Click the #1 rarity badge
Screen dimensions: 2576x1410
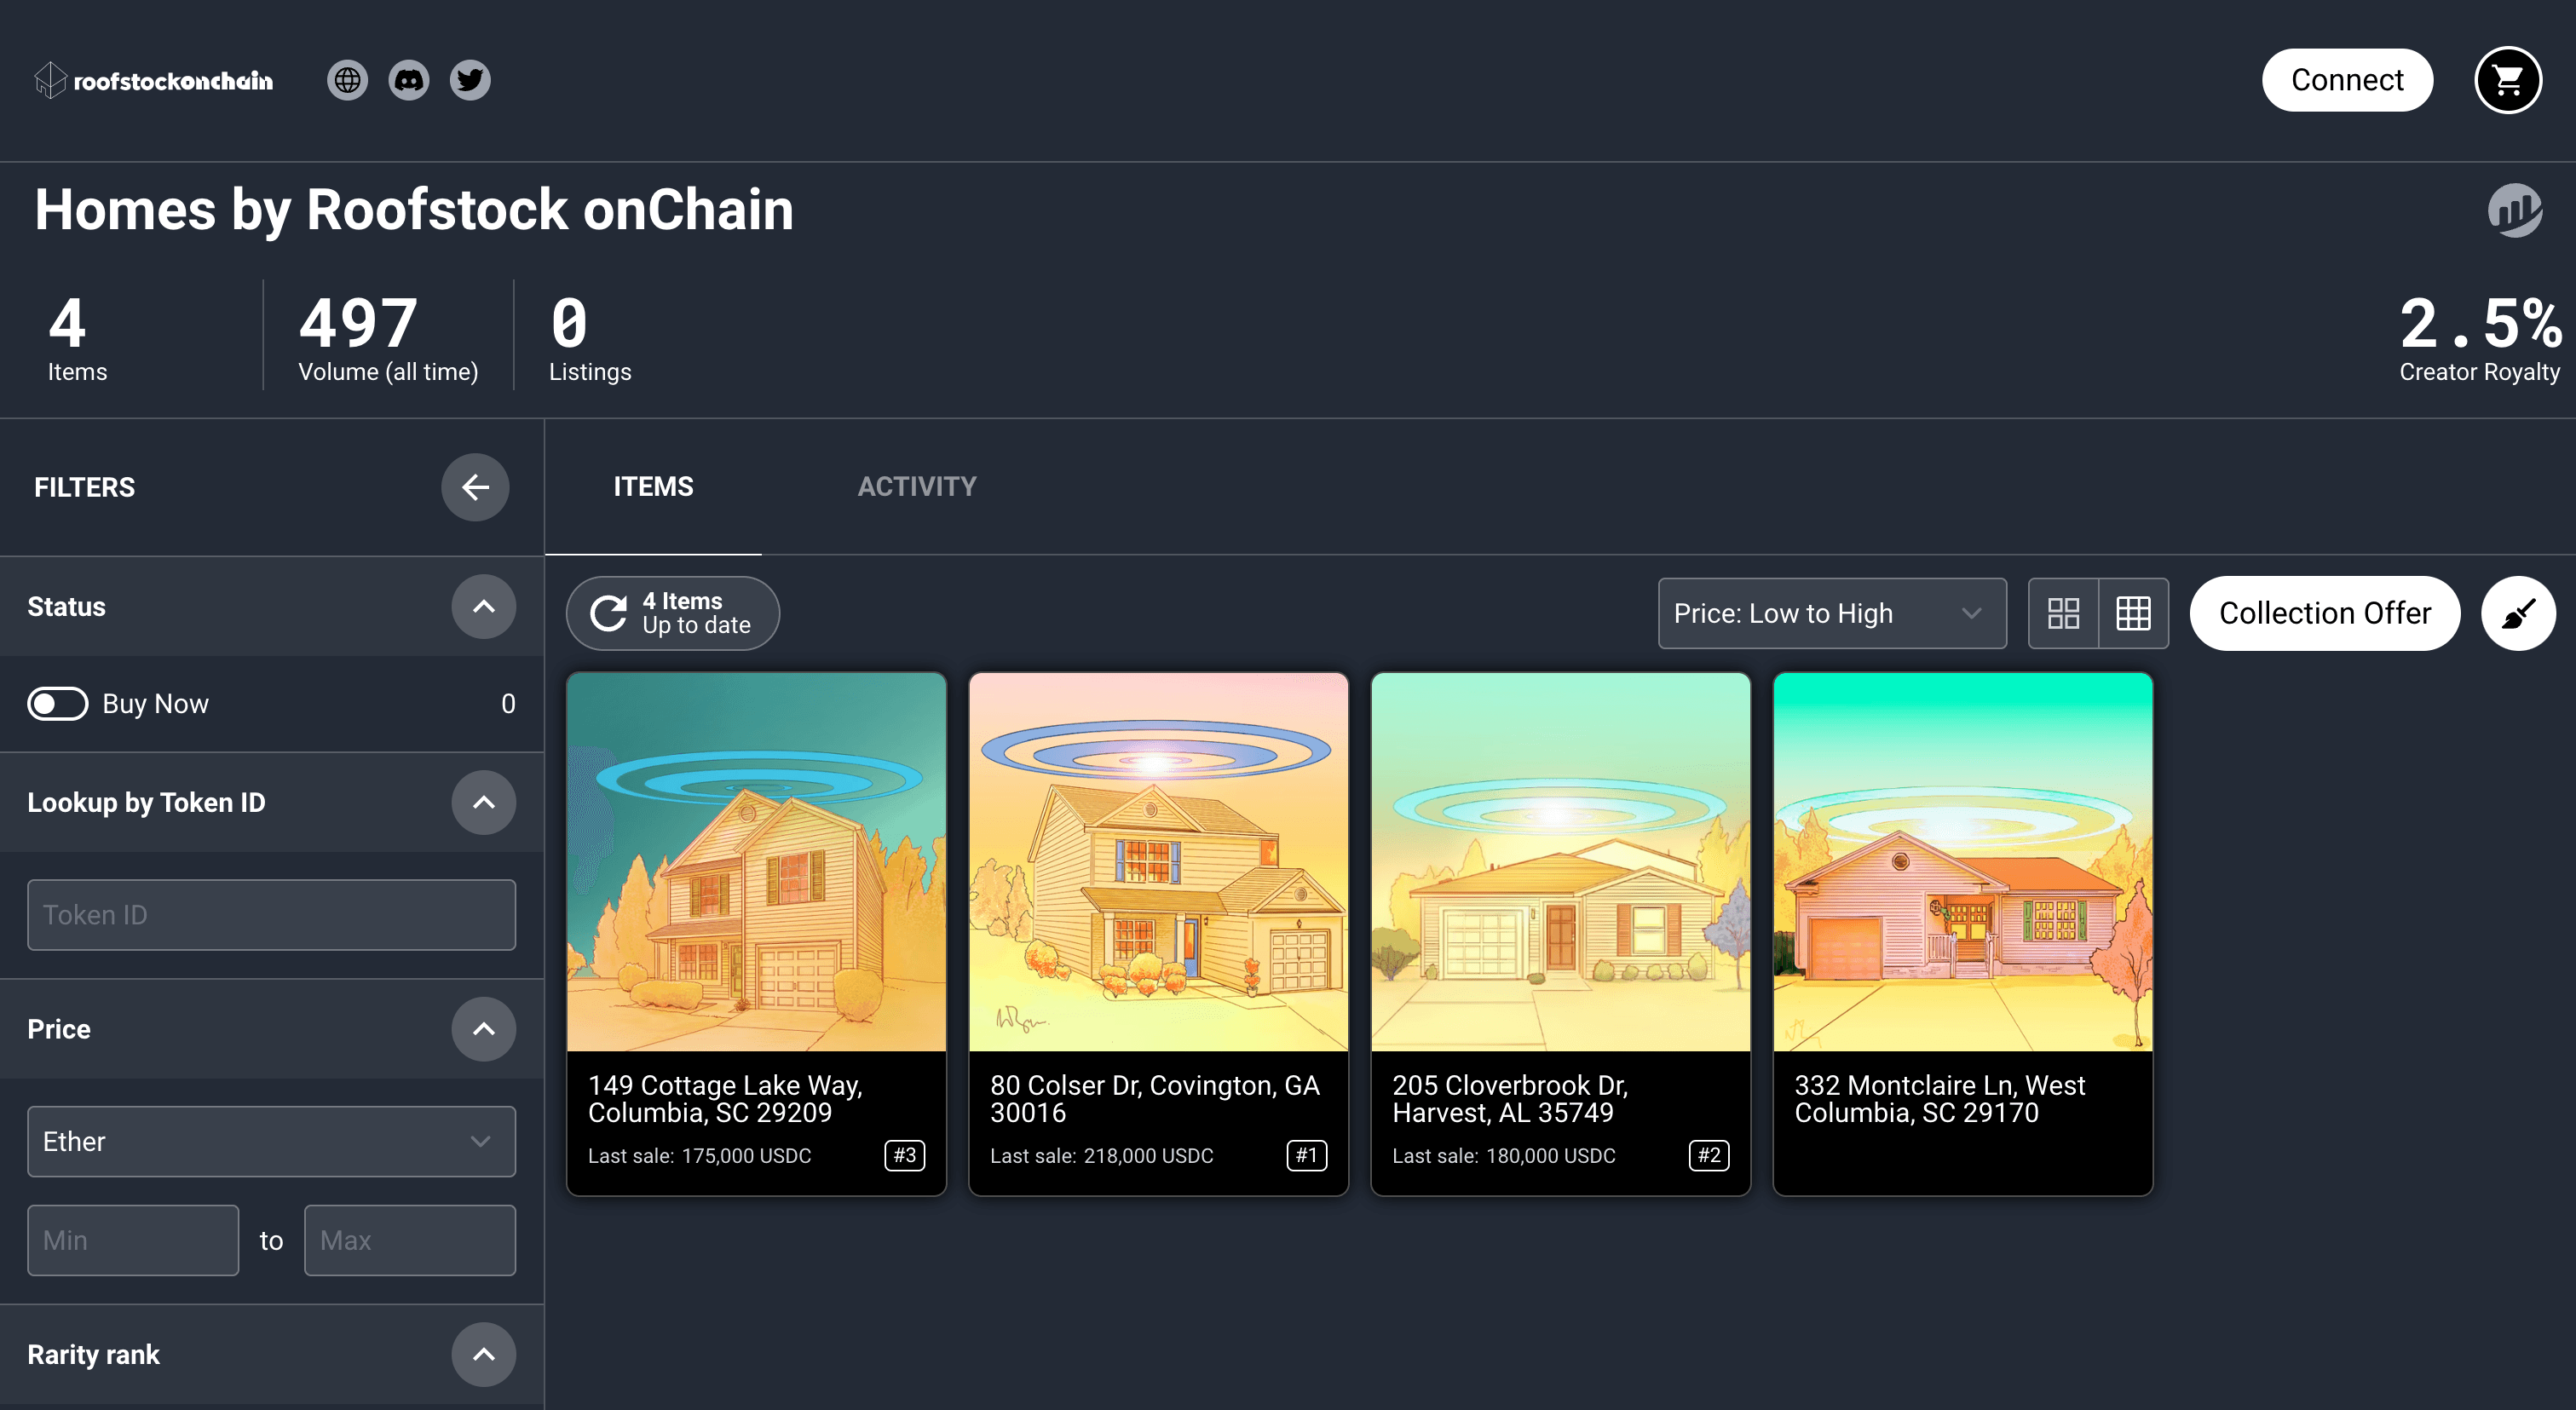(1306, 1155)
